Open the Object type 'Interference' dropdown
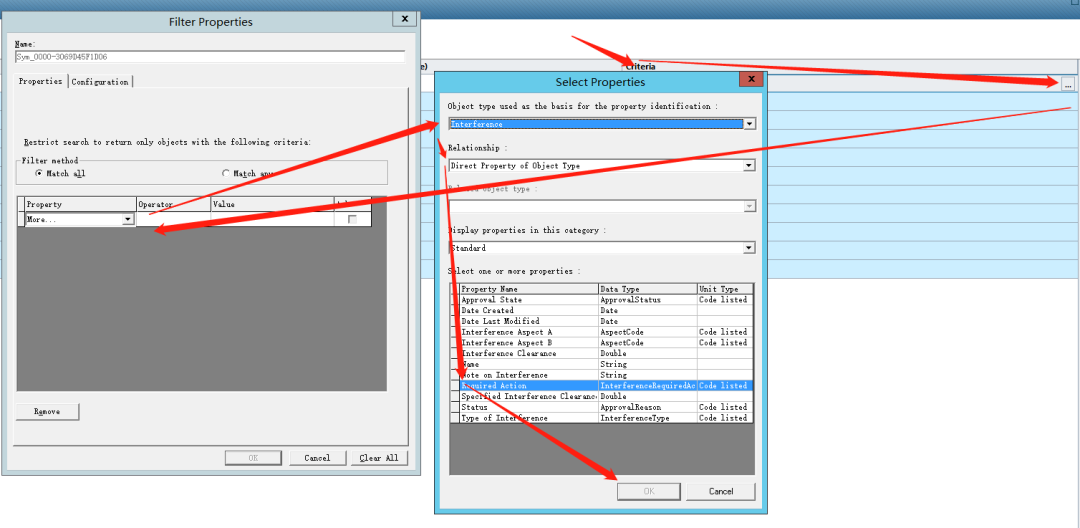 pos(749,124)
